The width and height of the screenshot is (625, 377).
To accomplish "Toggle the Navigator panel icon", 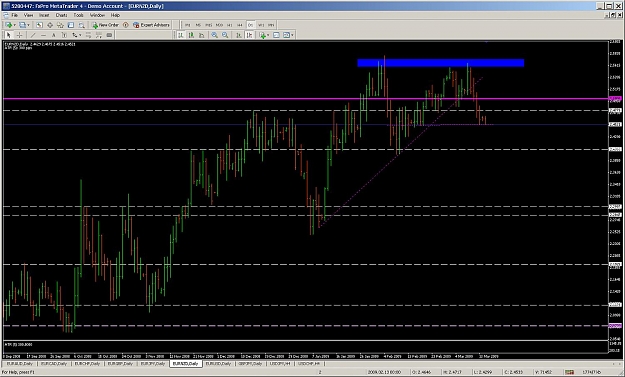I will point(61,25).
